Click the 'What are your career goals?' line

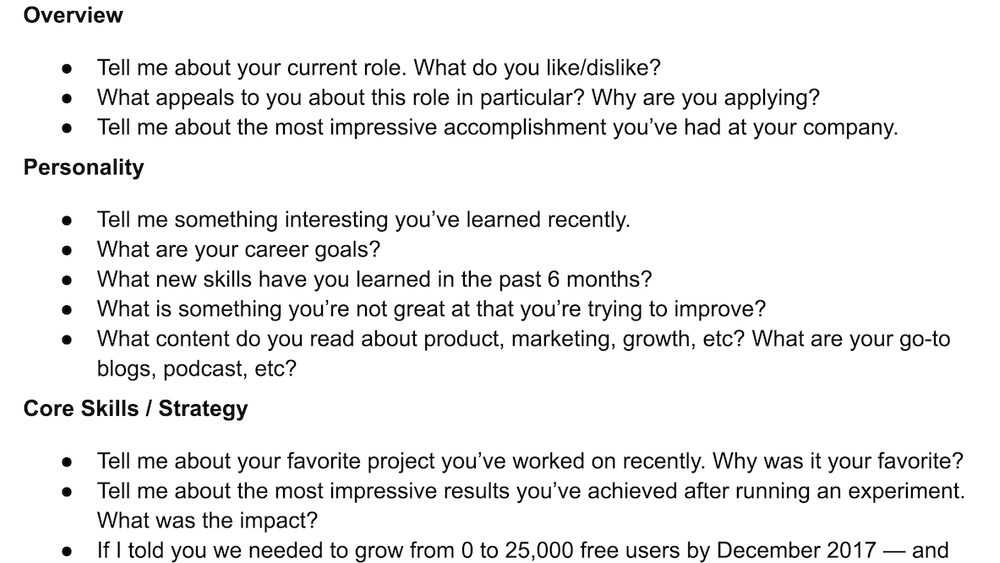coord(239,249)
